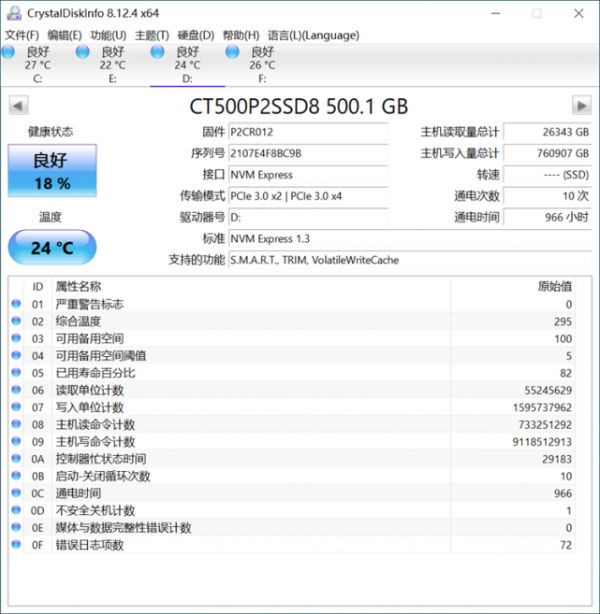
Task: Open the 编辑(E) menu
Action: pyautogui.click(x=65, y=35)
